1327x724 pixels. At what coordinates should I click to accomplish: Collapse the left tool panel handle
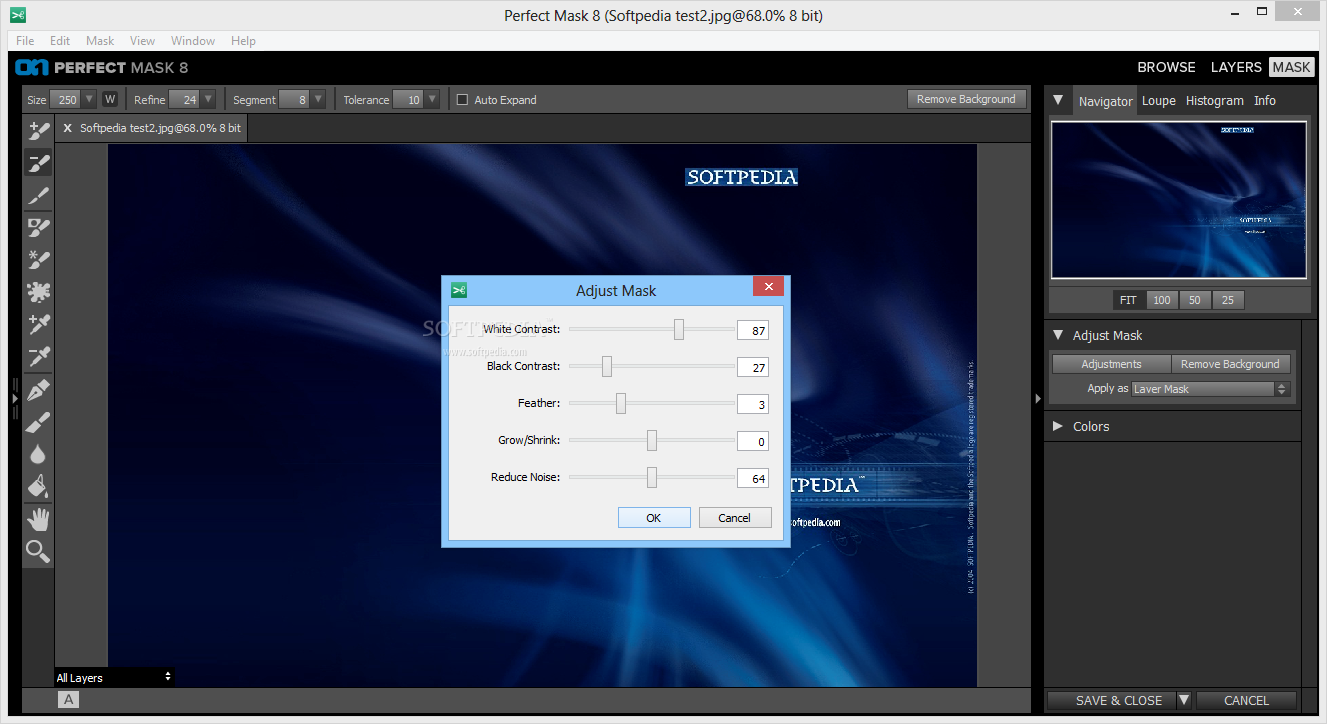point(14,398)
